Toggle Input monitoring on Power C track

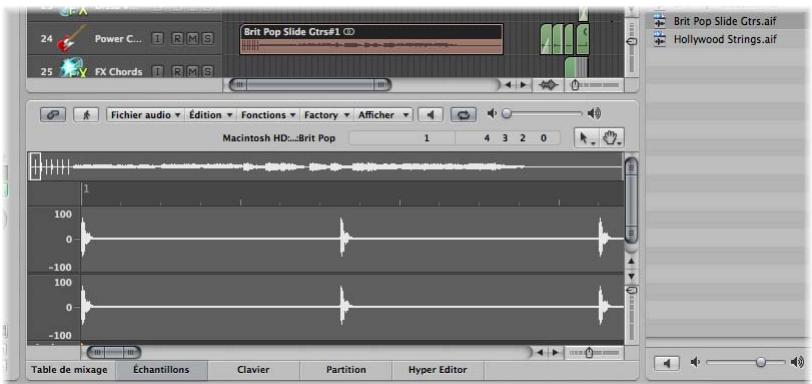tap(158, 39)
